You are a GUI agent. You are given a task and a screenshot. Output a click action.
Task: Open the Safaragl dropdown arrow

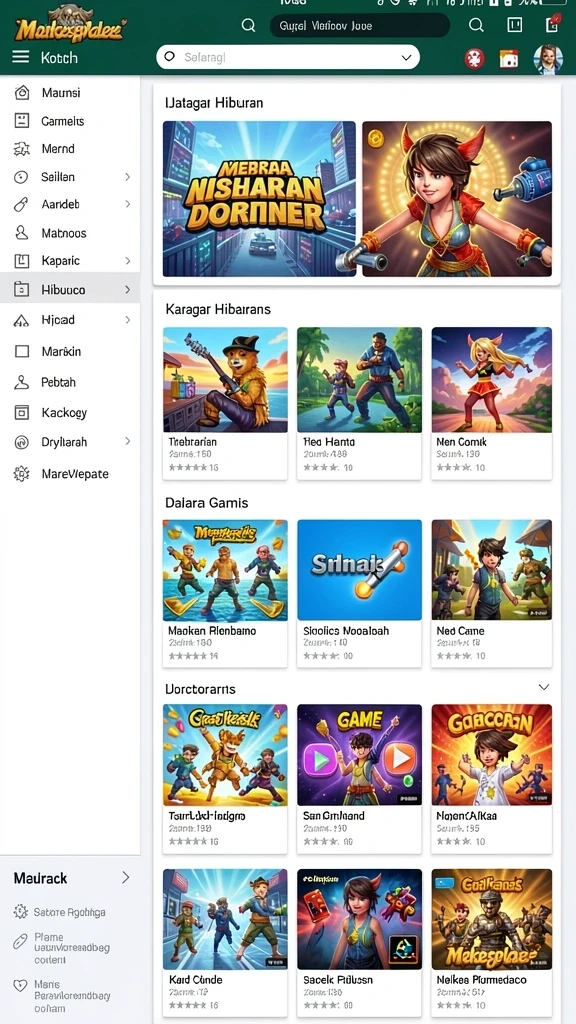coord(406,57)
